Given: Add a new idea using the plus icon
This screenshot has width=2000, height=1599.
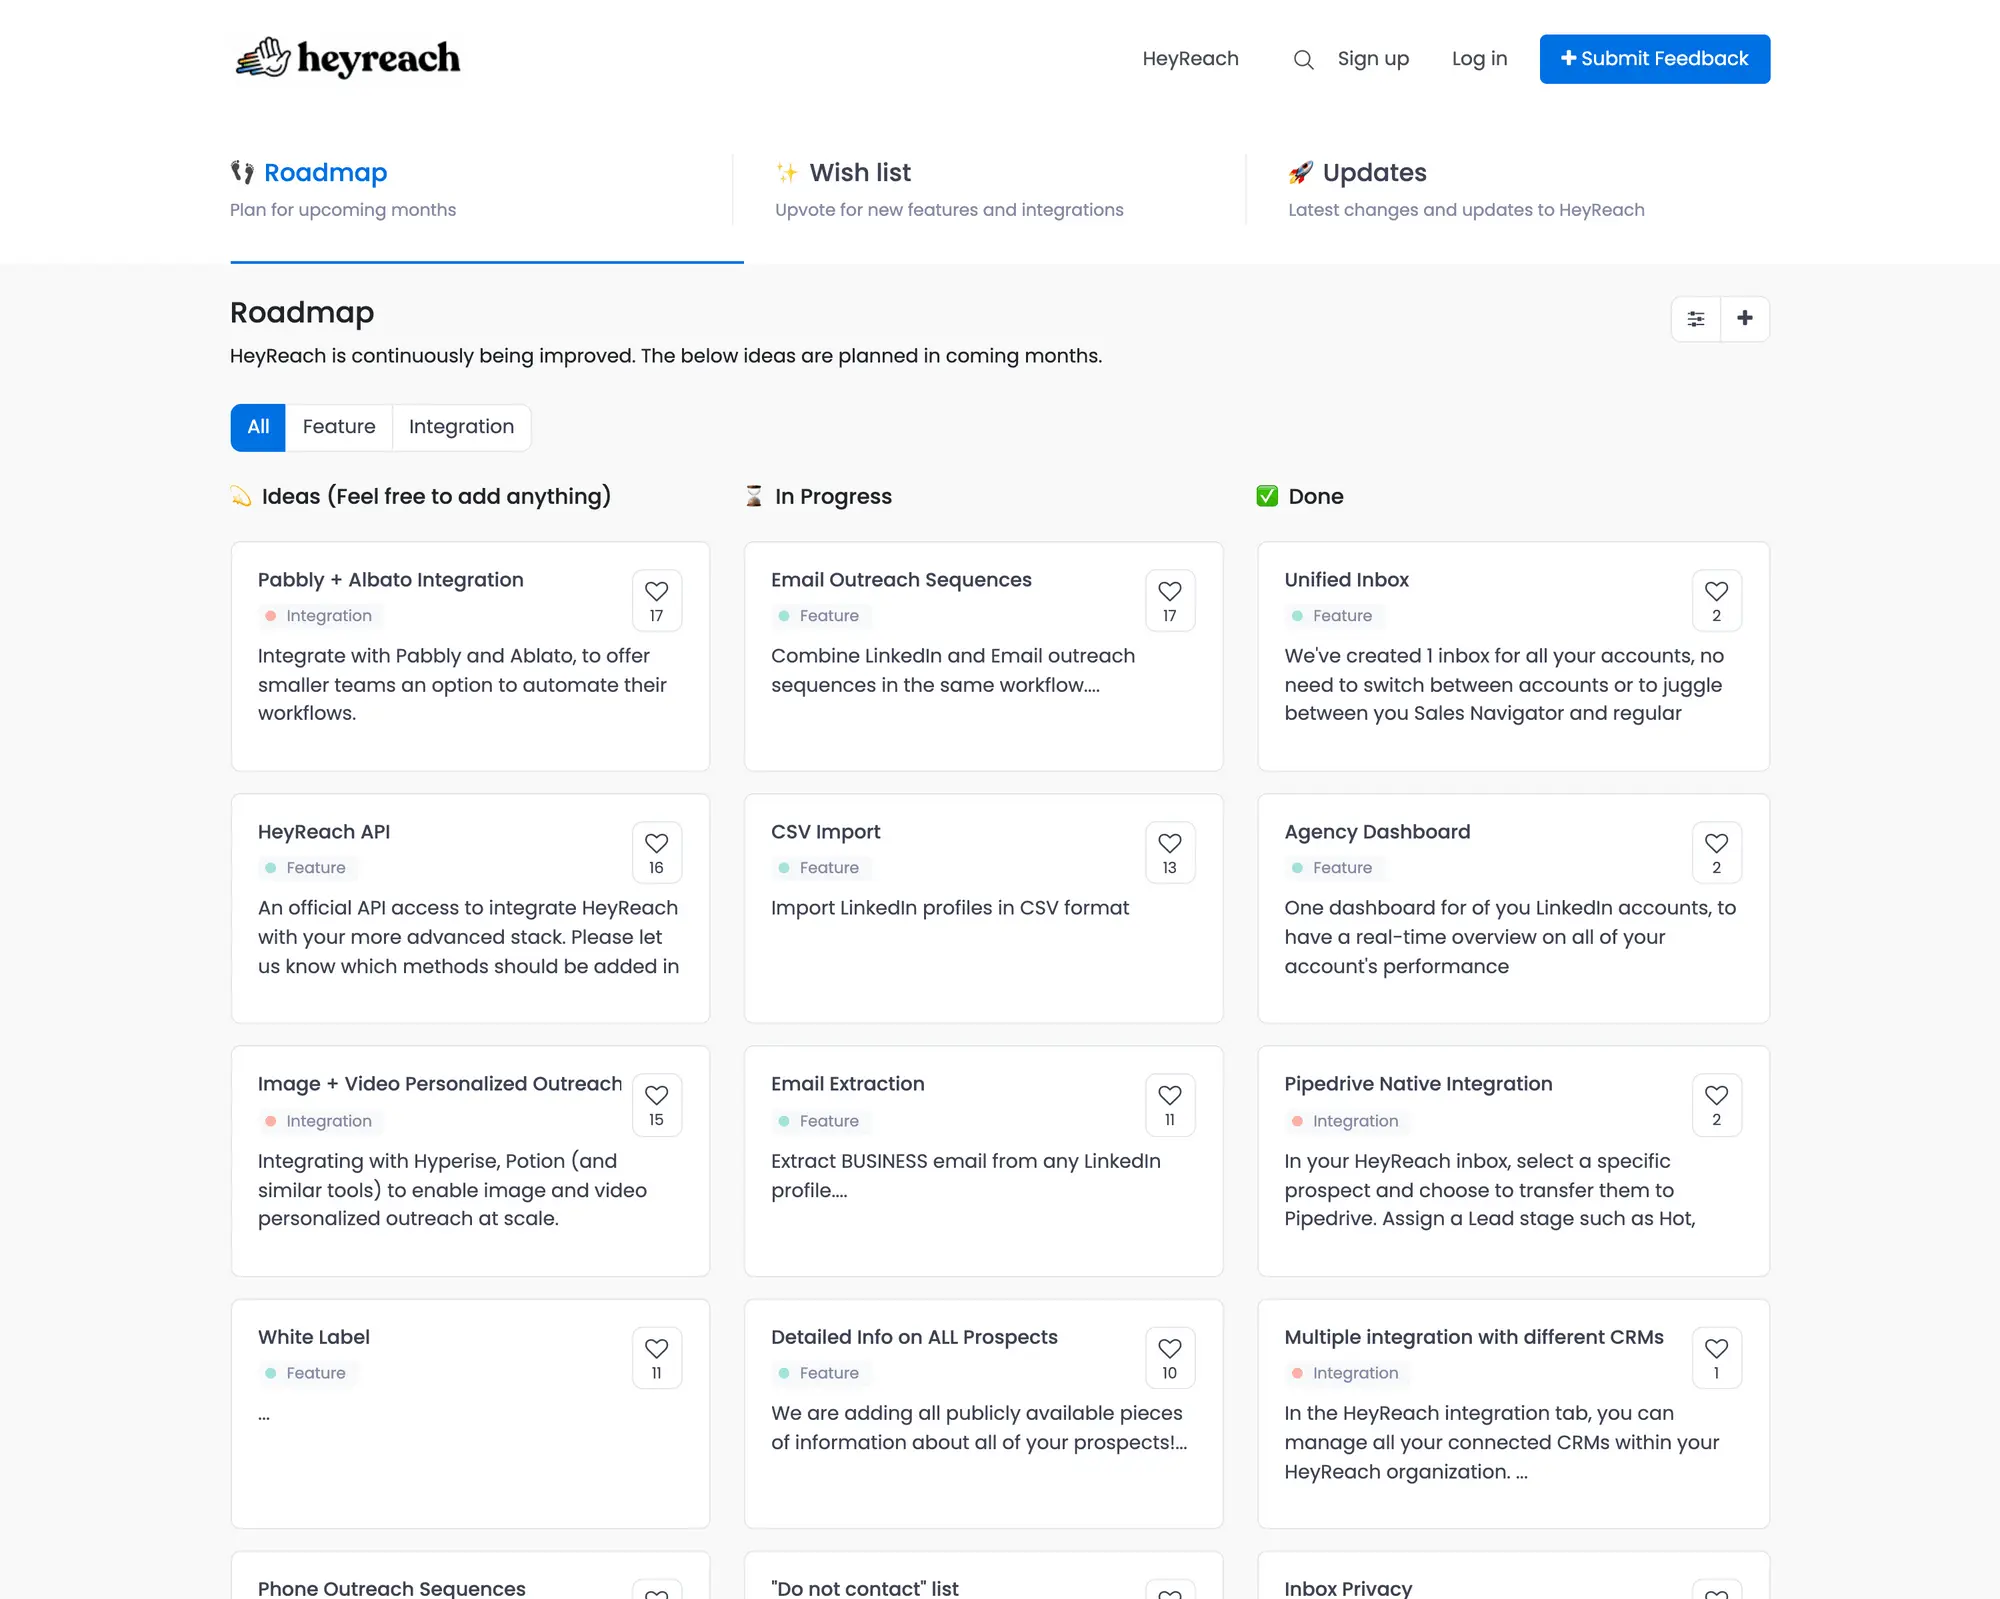Looking at the screenshot, I should [x=1745, y=318].
